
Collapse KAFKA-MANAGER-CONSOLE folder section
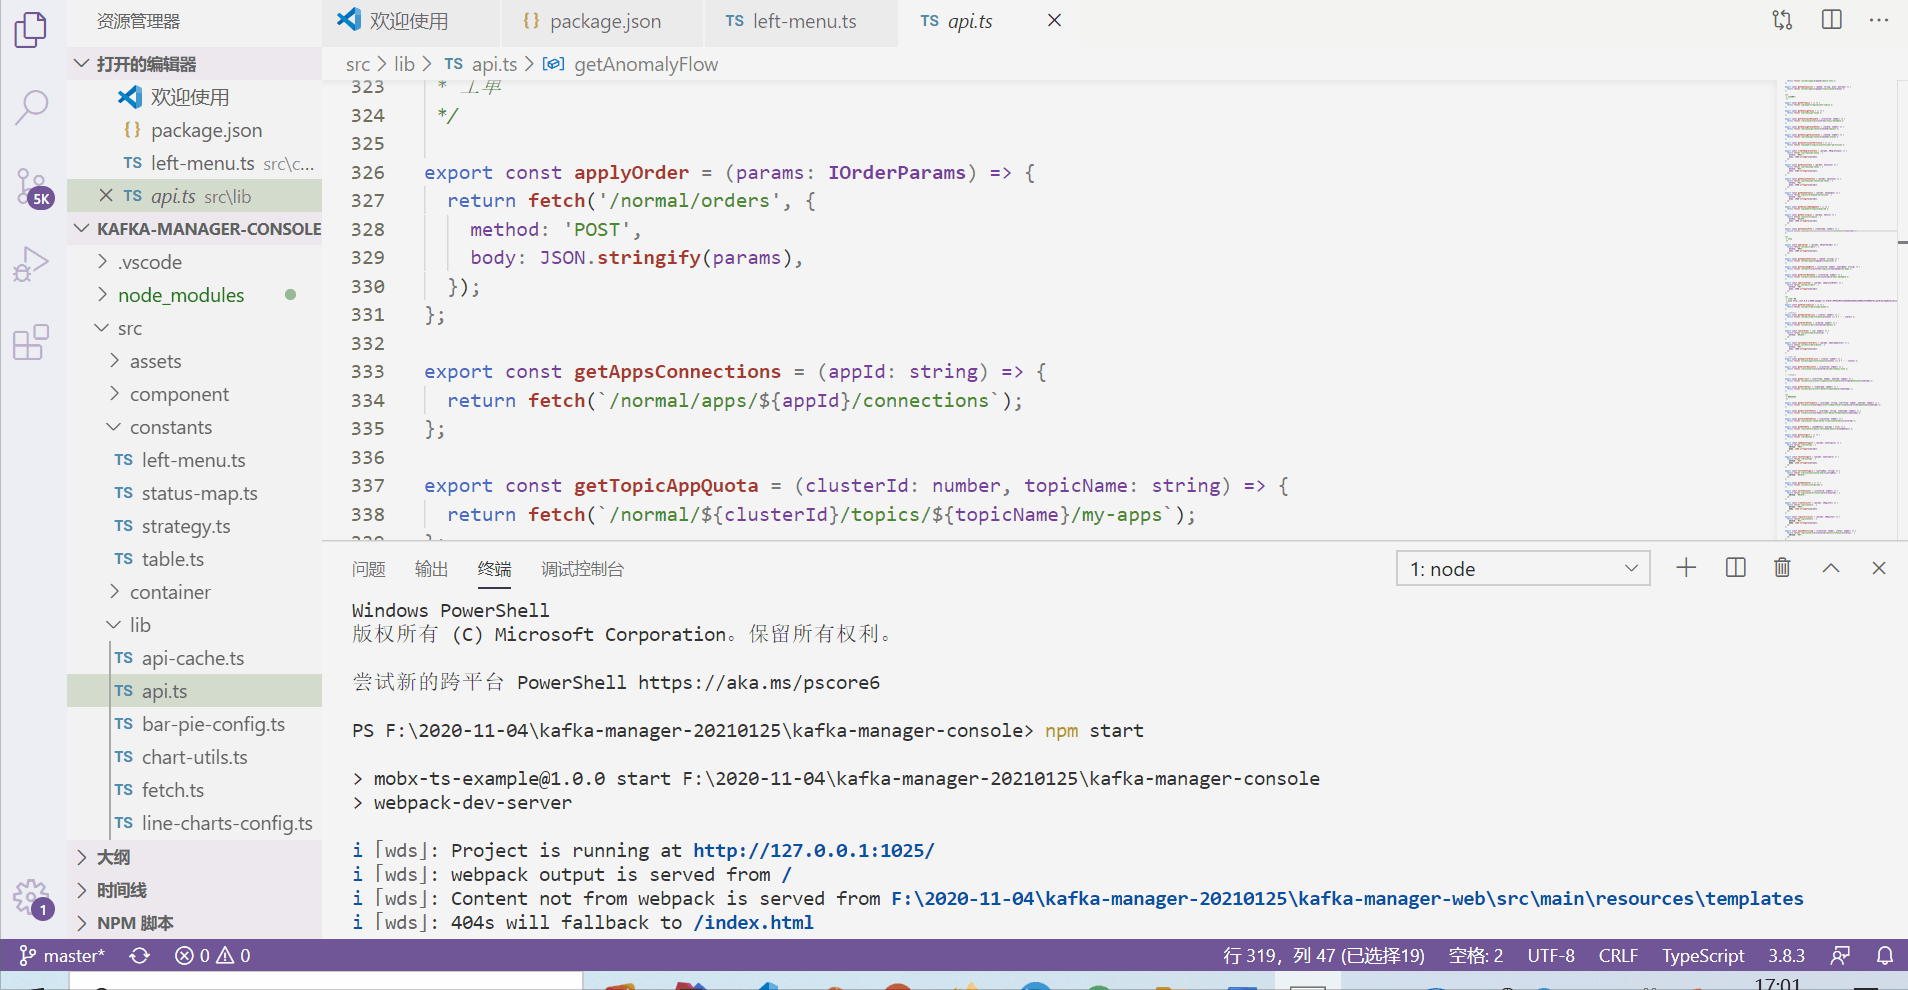[x=195, y=229]
